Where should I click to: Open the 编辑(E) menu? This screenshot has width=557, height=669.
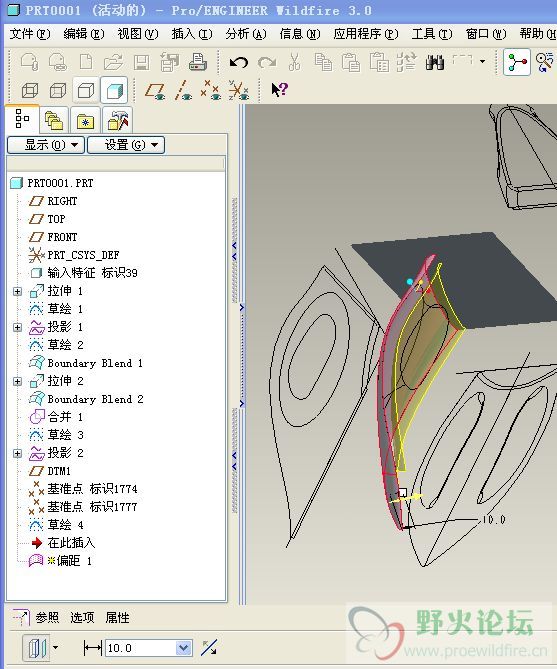pyautogui.click(x=84, y=34)
